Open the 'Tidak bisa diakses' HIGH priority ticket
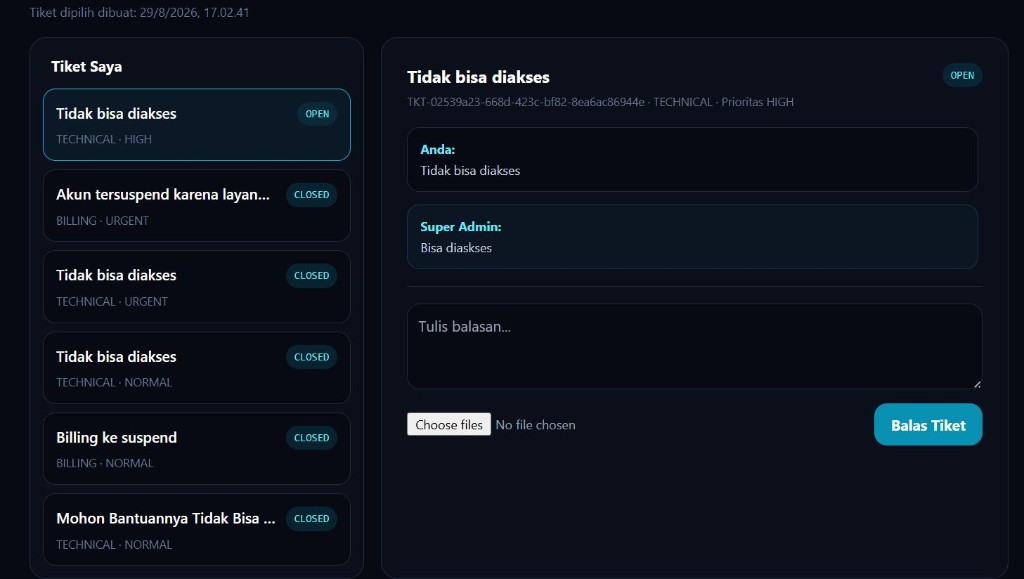The image size is (1024, 579). 197,125
